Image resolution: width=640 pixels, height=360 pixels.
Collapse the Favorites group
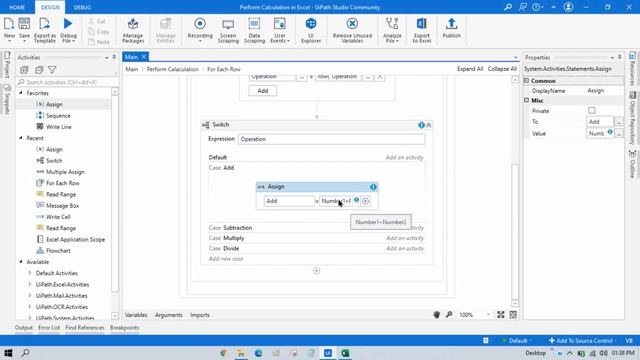tap(21, 93)
